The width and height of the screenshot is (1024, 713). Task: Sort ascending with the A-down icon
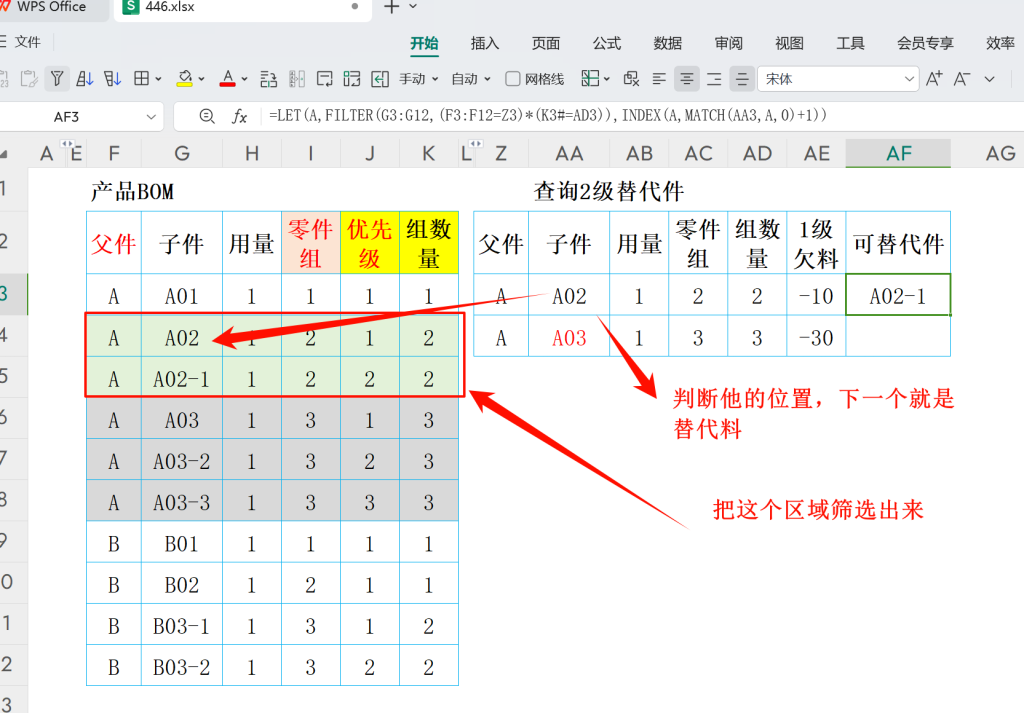tap(84, 79)
